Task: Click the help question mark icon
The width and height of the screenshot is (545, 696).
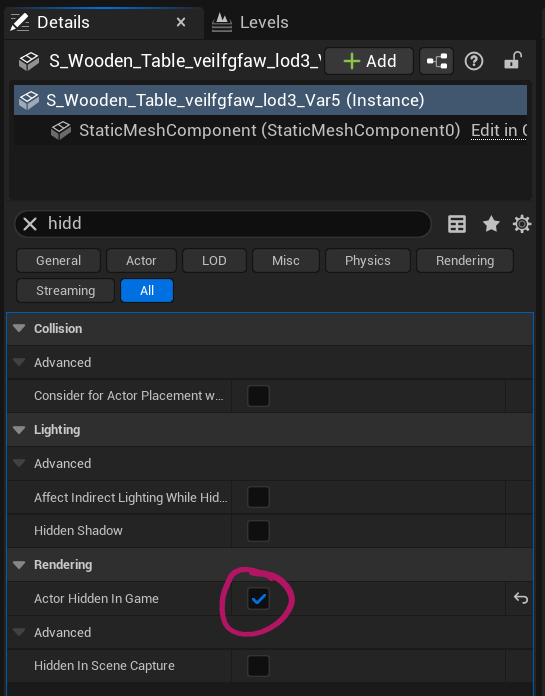Action: click(474, 61)
